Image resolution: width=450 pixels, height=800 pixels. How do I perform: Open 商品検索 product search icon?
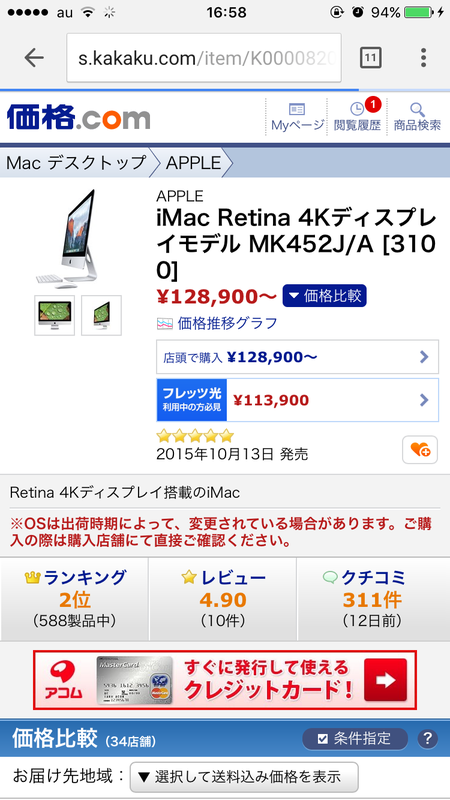pyautogui.click(x=417, y=117)
